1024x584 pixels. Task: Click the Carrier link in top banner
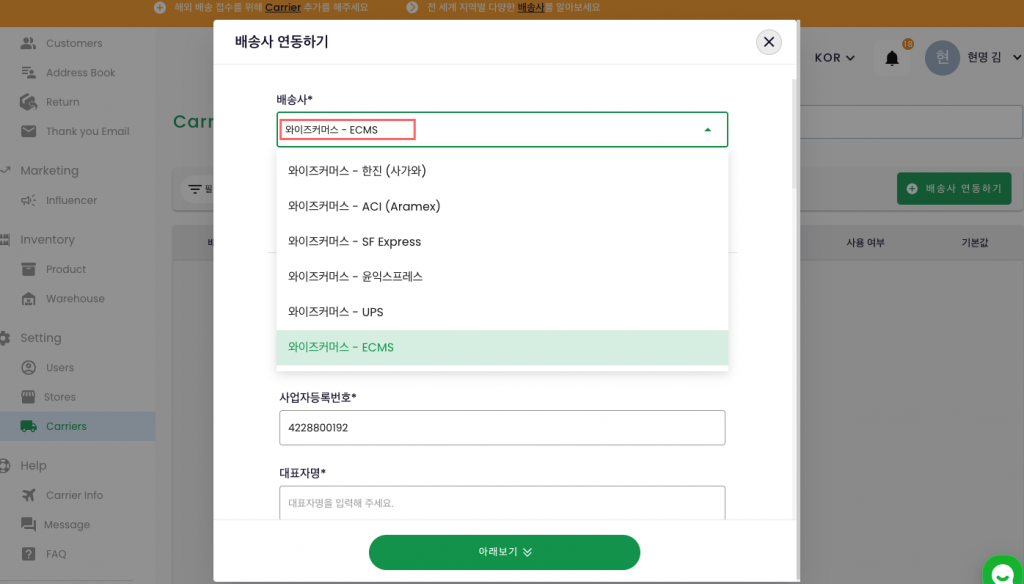(x=282, y=7)
